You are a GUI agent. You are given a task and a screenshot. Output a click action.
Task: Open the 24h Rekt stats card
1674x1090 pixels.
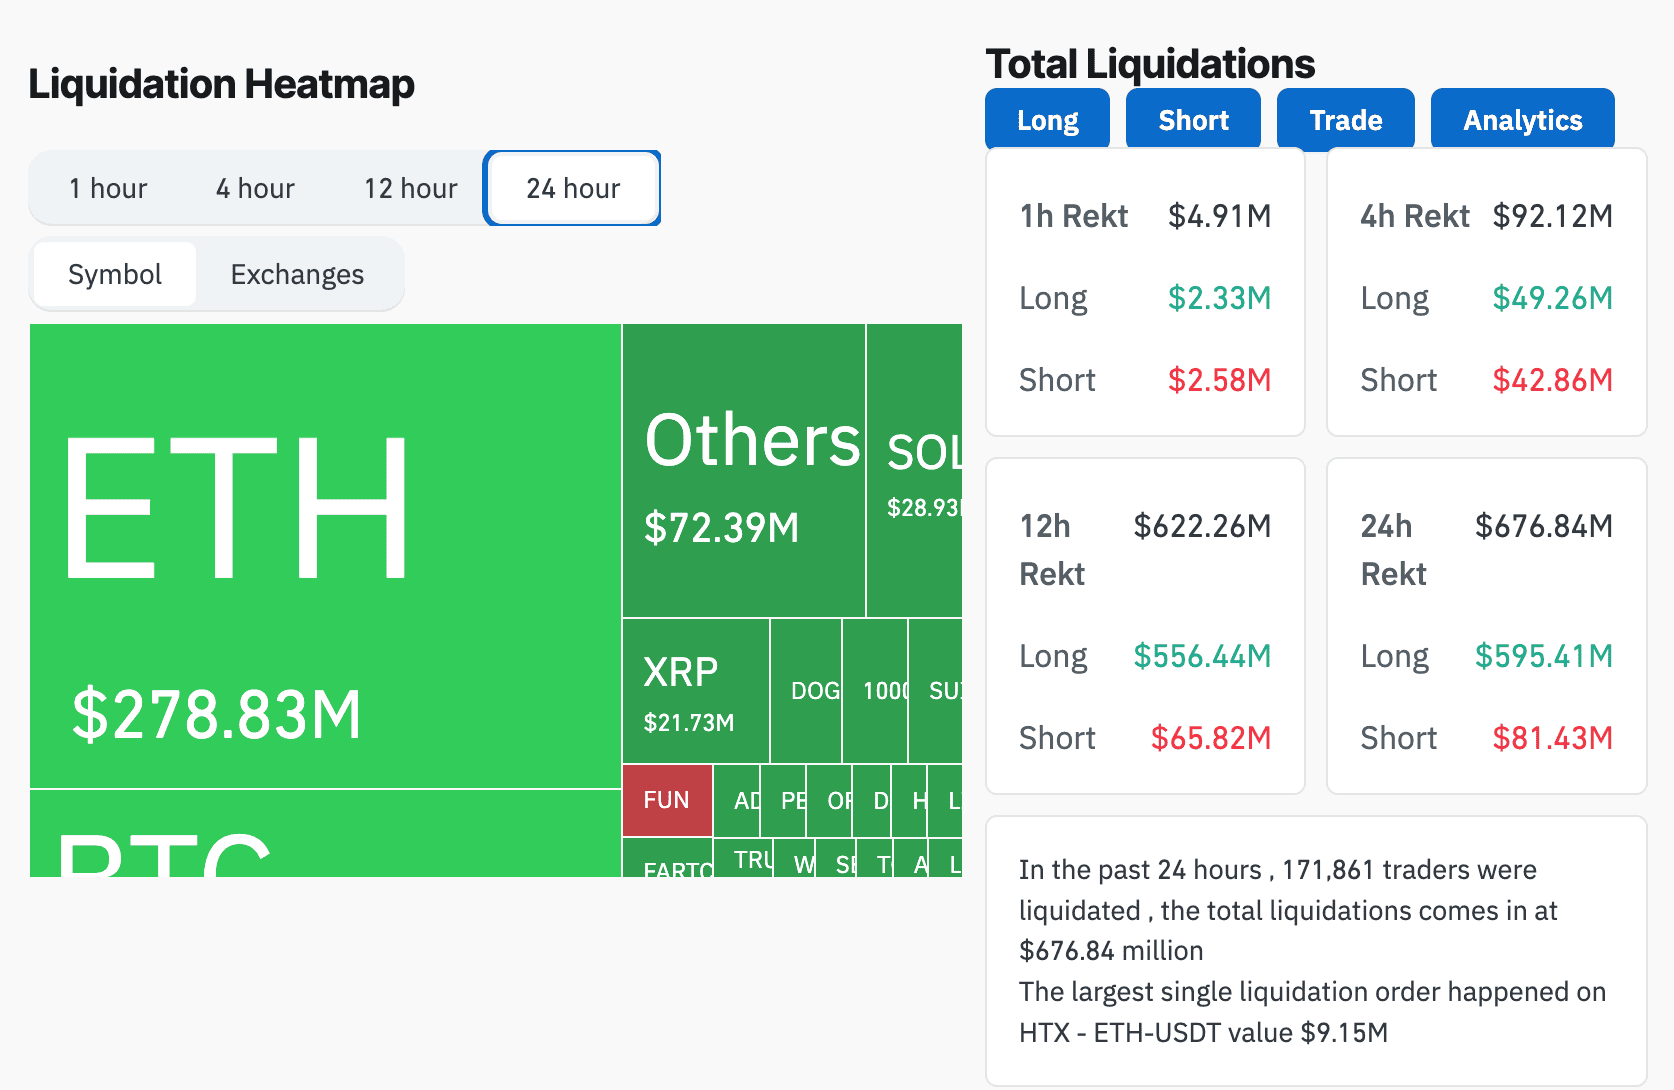(x=1486, y=626)
